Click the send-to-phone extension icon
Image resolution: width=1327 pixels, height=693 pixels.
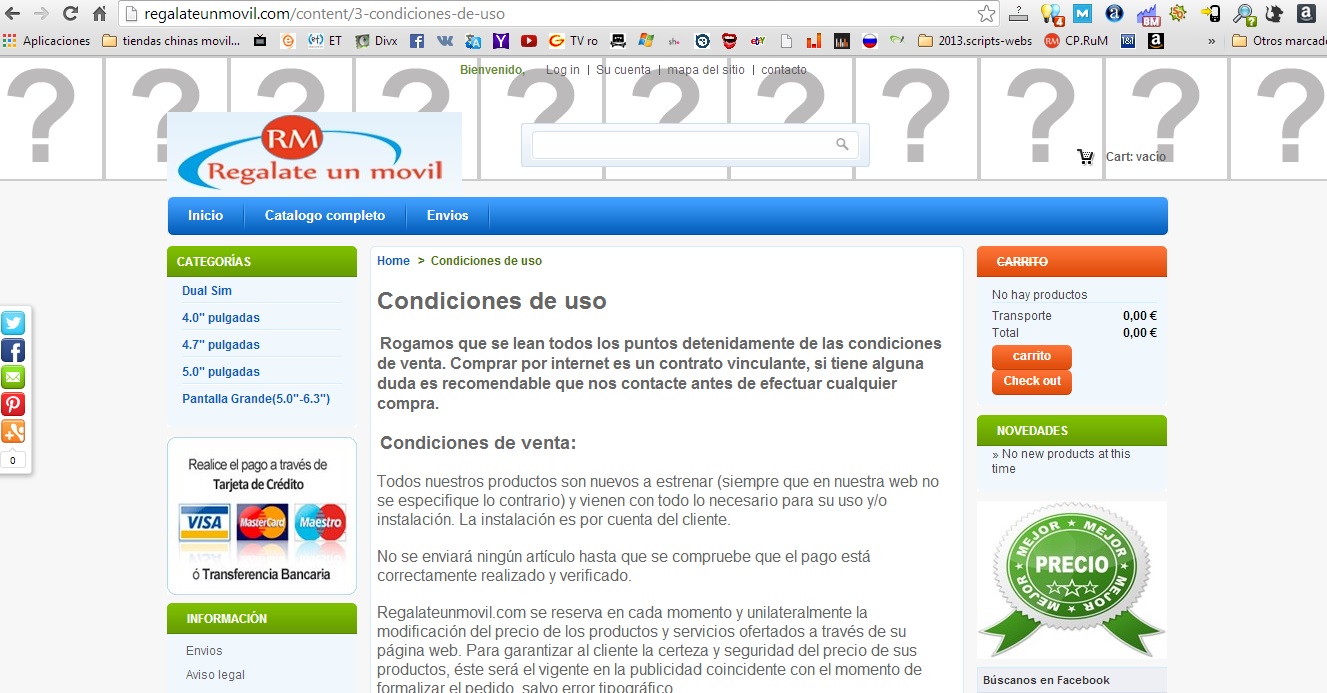tap(1212, 14)
